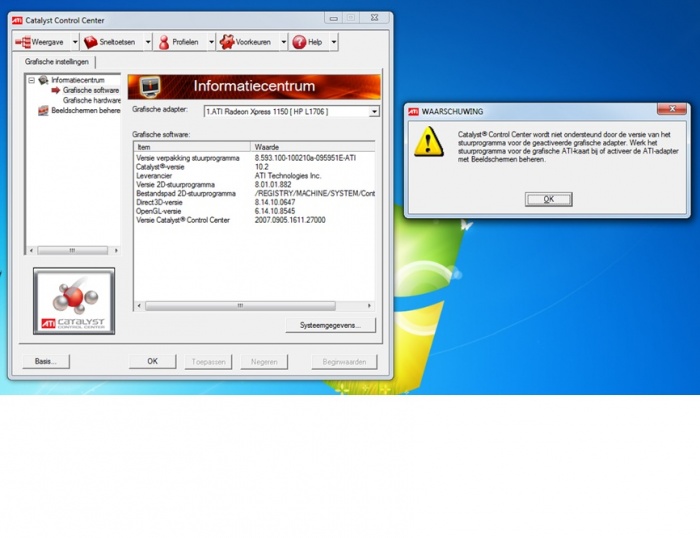This screenshot has width=700, height=538.
Task: Open the Sneltoetsen dropdown arrow
Action: [x=148, y=42]
